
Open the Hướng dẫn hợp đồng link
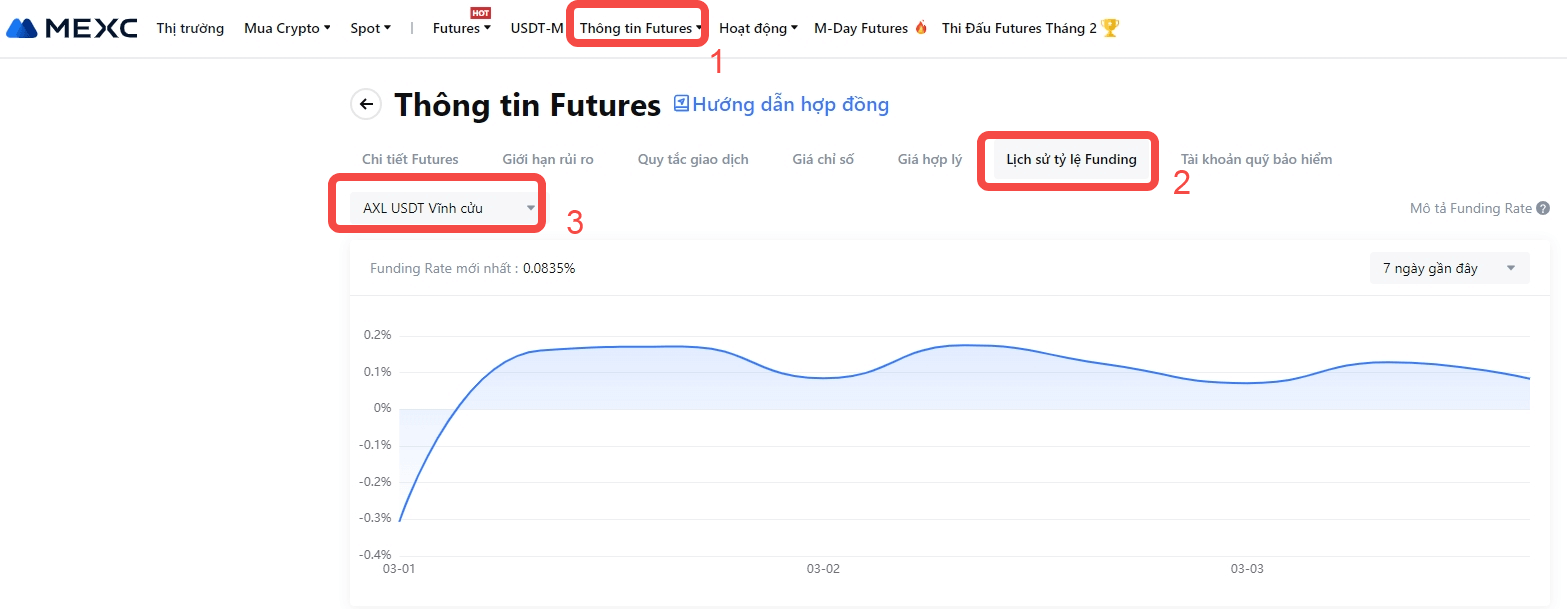(x=790, y=104)
